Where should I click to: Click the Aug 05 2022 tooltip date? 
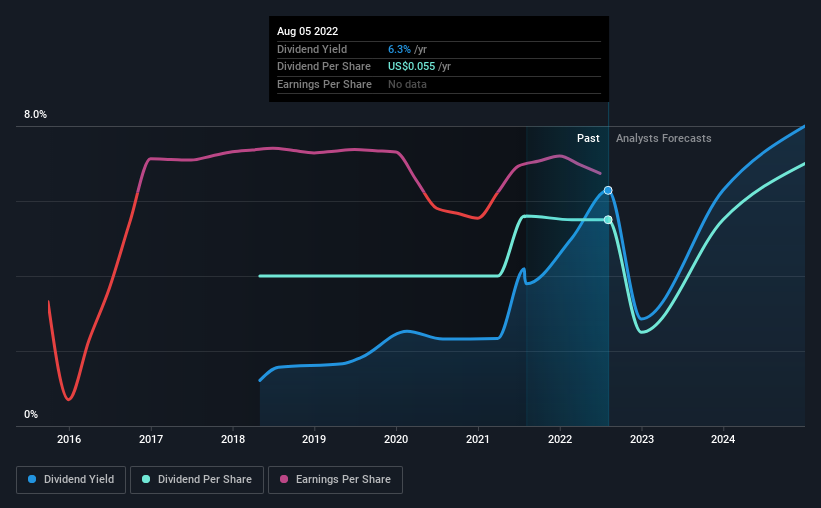pyautogui.click(x=308, y=31)
